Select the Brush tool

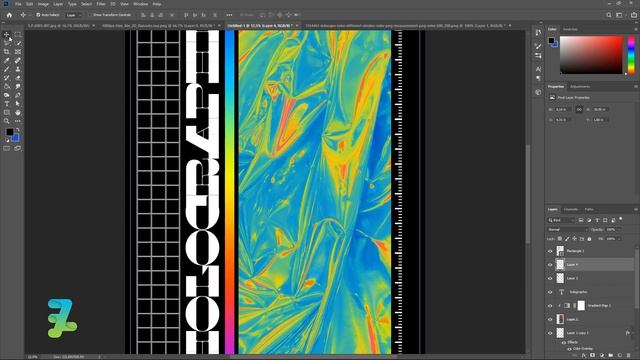7,69
